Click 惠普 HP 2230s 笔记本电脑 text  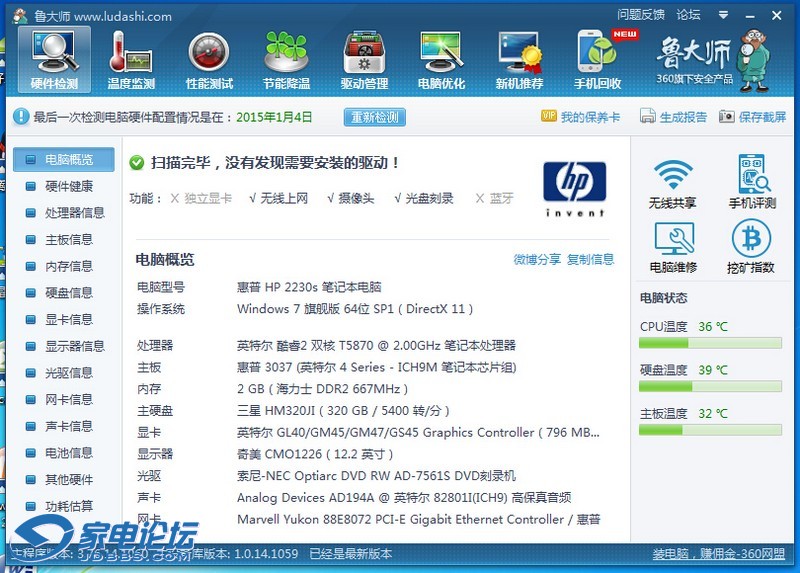coord(309,287)
